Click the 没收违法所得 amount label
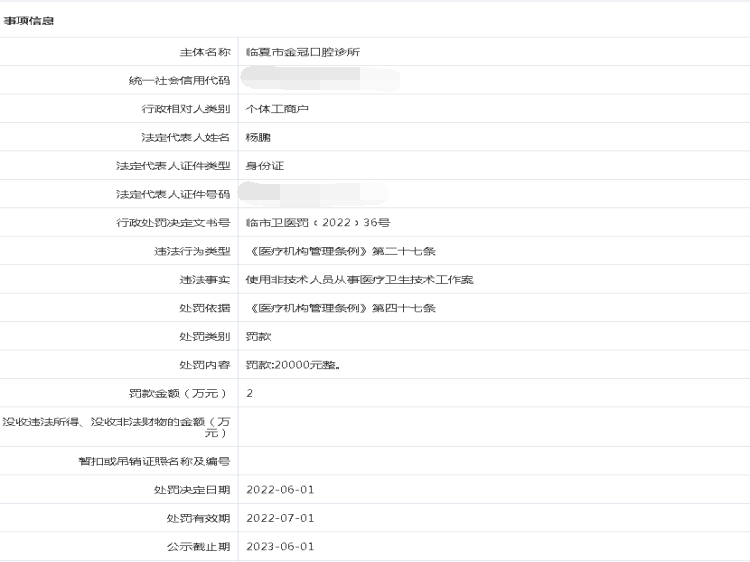The height and width of the screenshot is (562, 750). (117, 427)
